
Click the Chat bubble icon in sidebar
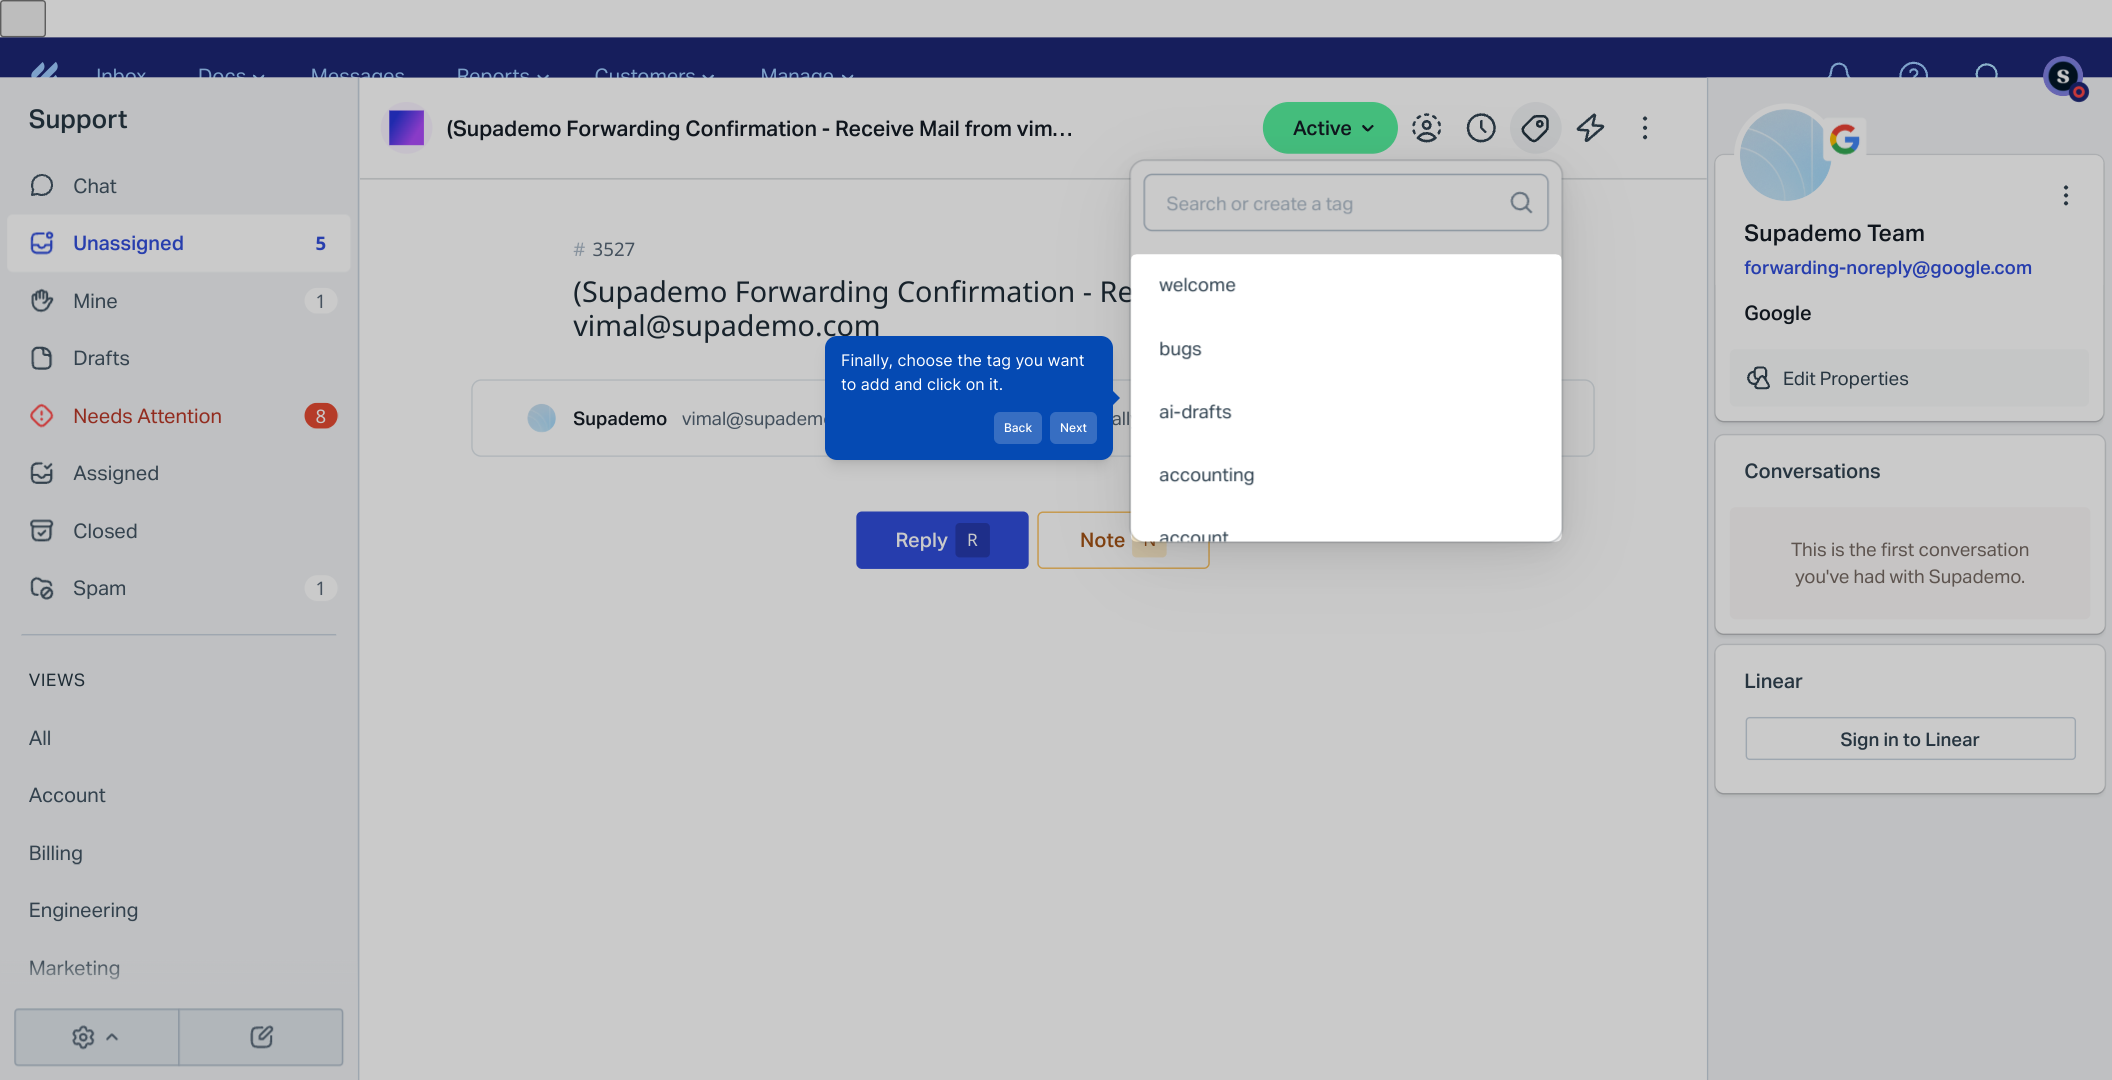click(x=42, y=186)
